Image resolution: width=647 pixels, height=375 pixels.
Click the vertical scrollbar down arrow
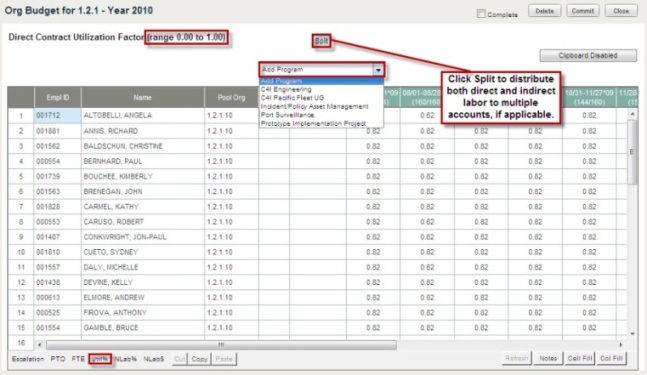coord(632,334)
